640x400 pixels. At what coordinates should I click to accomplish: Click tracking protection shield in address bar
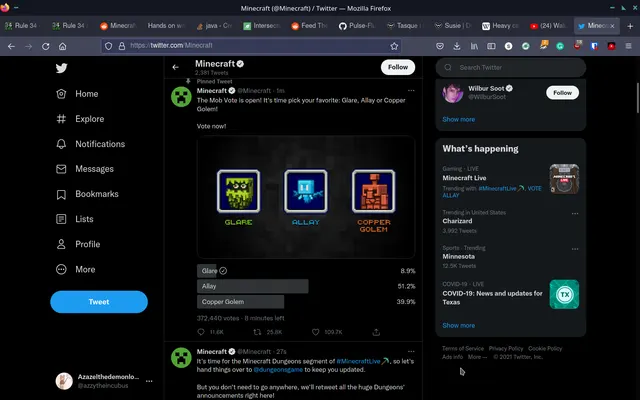click(108, 46)
